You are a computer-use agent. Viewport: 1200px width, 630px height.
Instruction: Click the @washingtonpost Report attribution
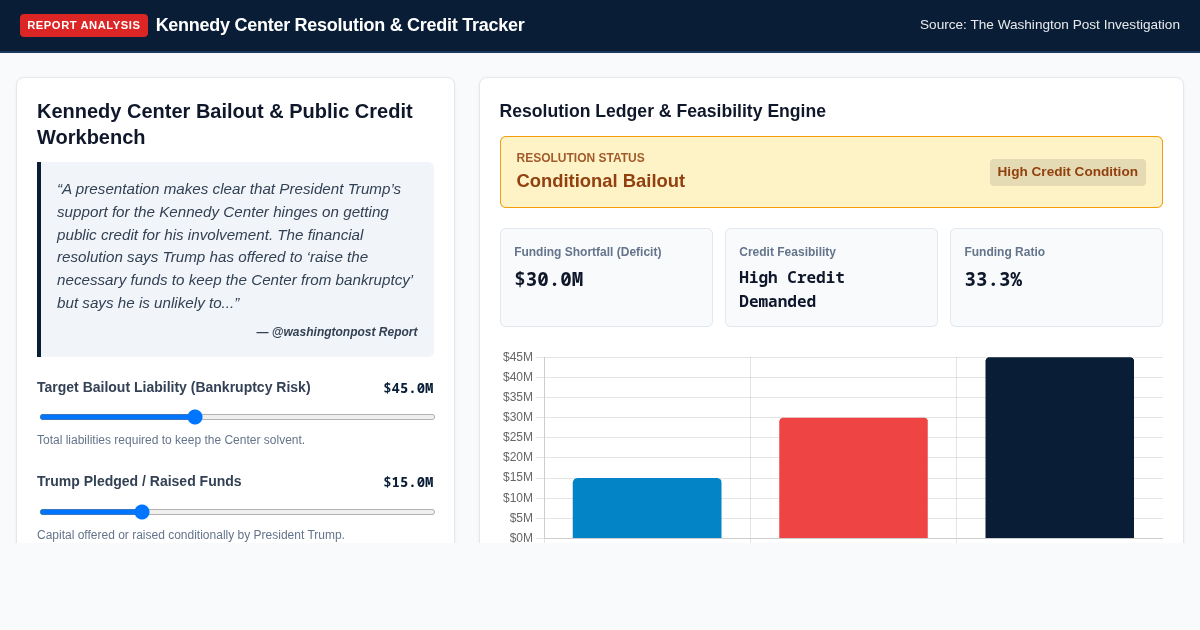click(x=337, y=332)
